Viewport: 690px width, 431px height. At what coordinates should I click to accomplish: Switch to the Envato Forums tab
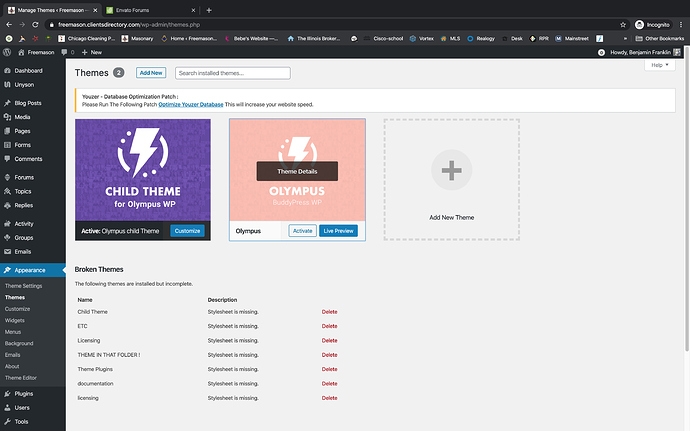[x=150, y=10]
